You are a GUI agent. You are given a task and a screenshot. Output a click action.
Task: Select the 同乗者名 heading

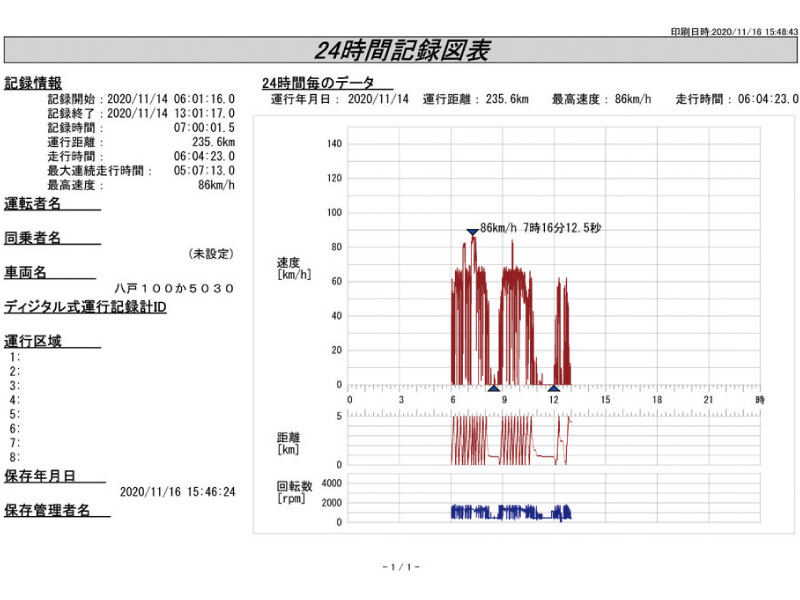(x=33, y=238)
